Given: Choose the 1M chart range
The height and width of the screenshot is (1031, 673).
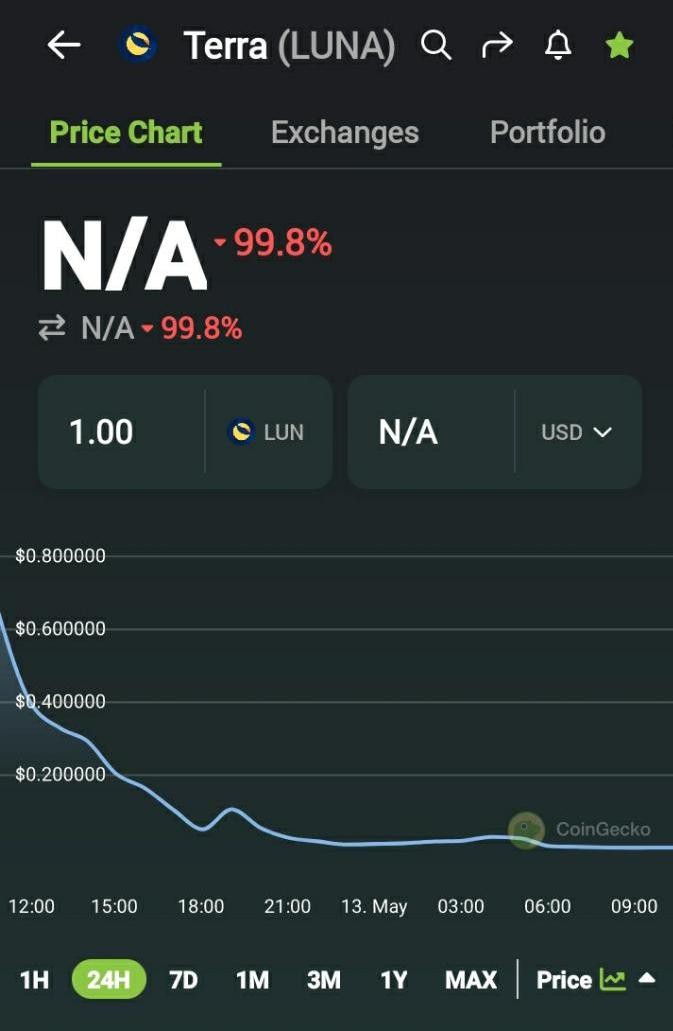Looking at the screenshot, I should coord(252,980).
